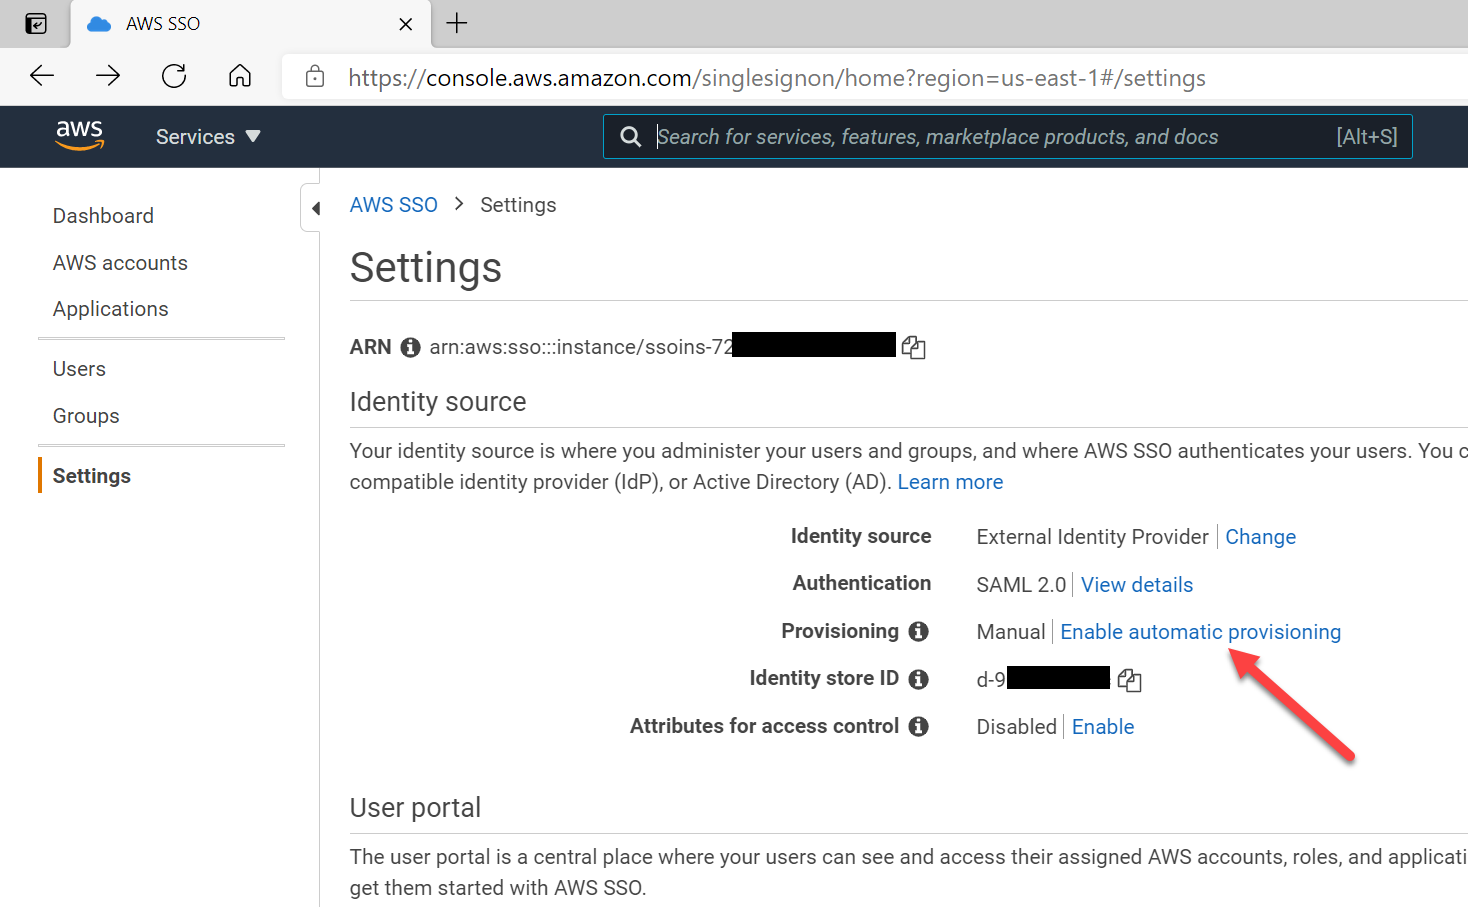Refresh the browser page

(x=174, y=76)
